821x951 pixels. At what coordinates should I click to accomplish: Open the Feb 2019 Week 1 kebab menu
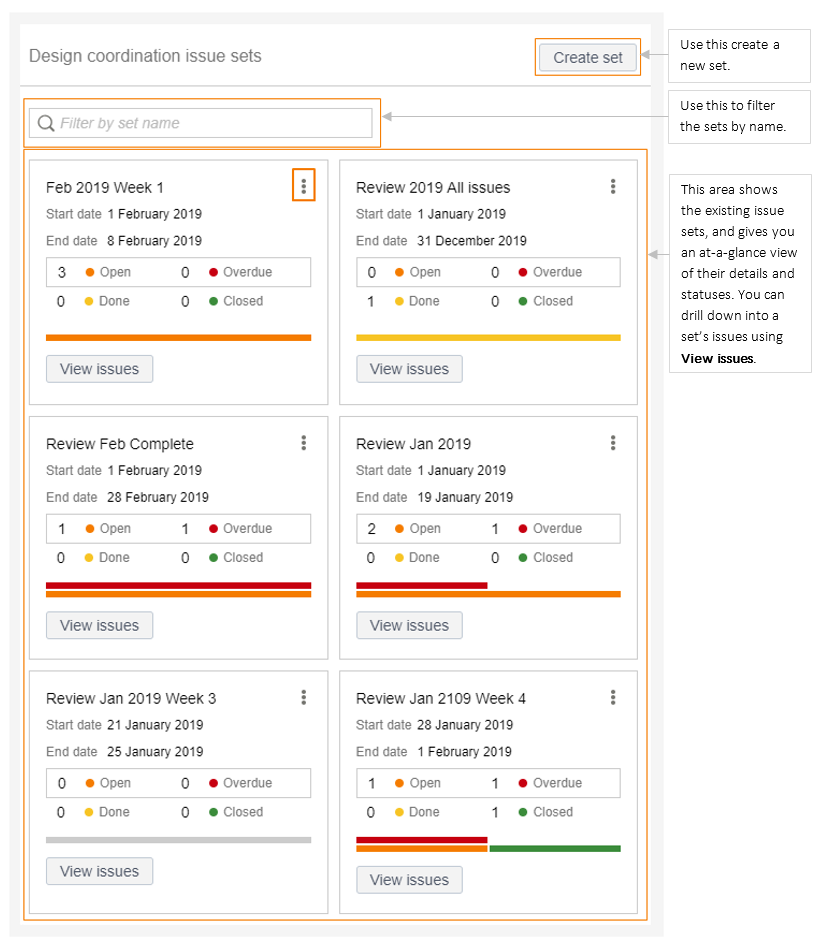click(x=304, y=186)
